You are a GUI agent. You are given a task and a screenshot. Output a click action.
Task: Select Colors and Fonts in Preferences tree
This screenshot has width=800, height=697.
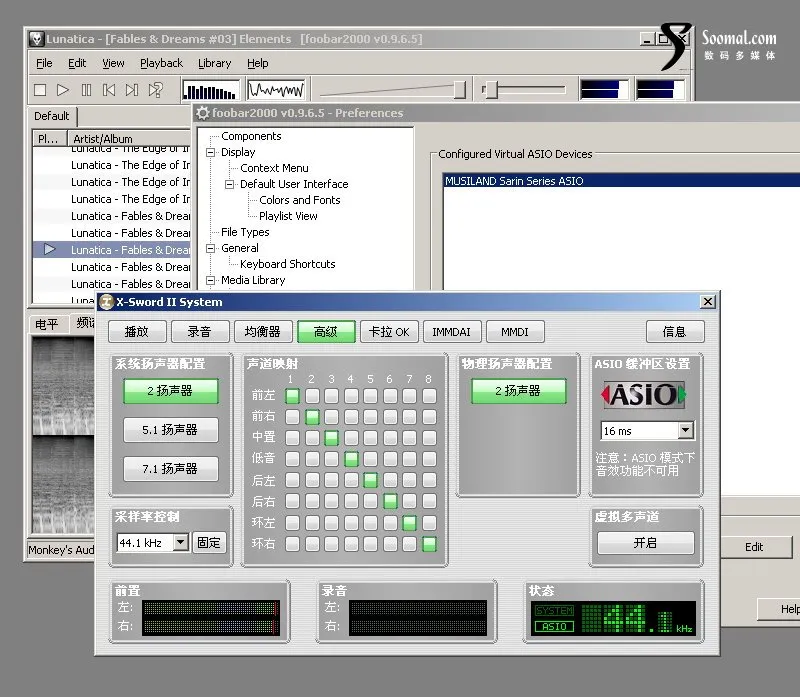pyautogui.click(x=299, y=200)
